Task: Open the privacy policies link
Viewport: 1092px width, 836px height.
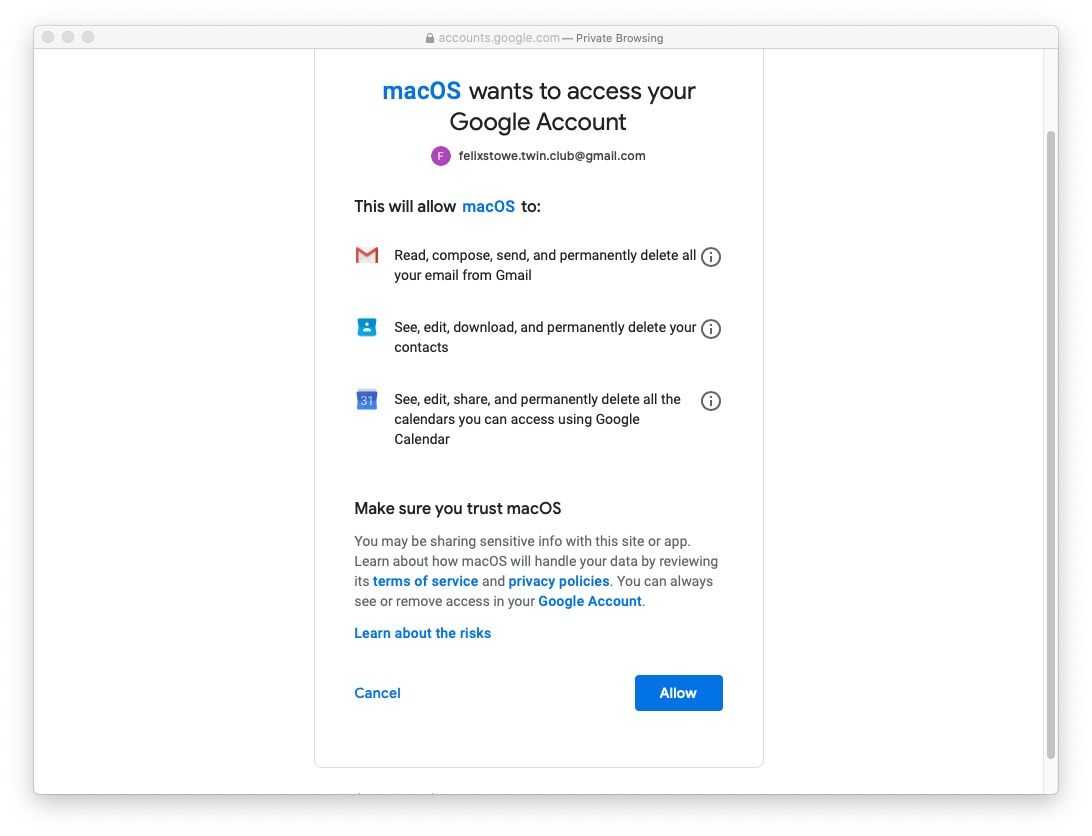Action: [x=559, y=581]
